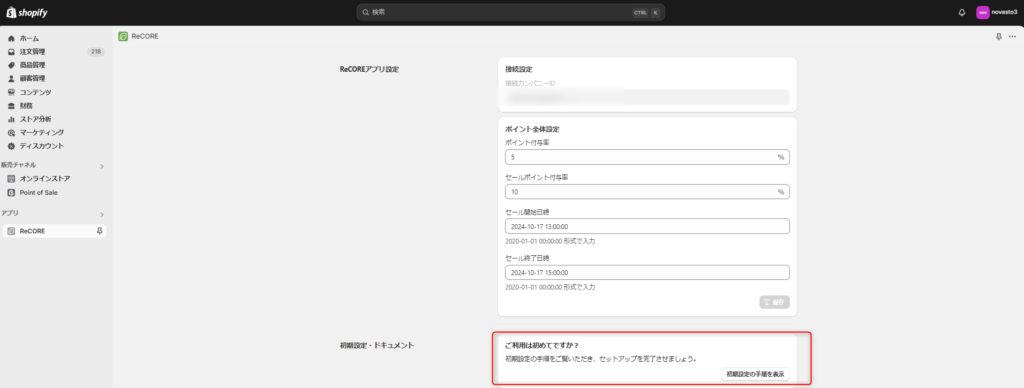The width and height of the screenshot is (1024, 388).
Task: Click the ホーム house icon
Action: 11,39
